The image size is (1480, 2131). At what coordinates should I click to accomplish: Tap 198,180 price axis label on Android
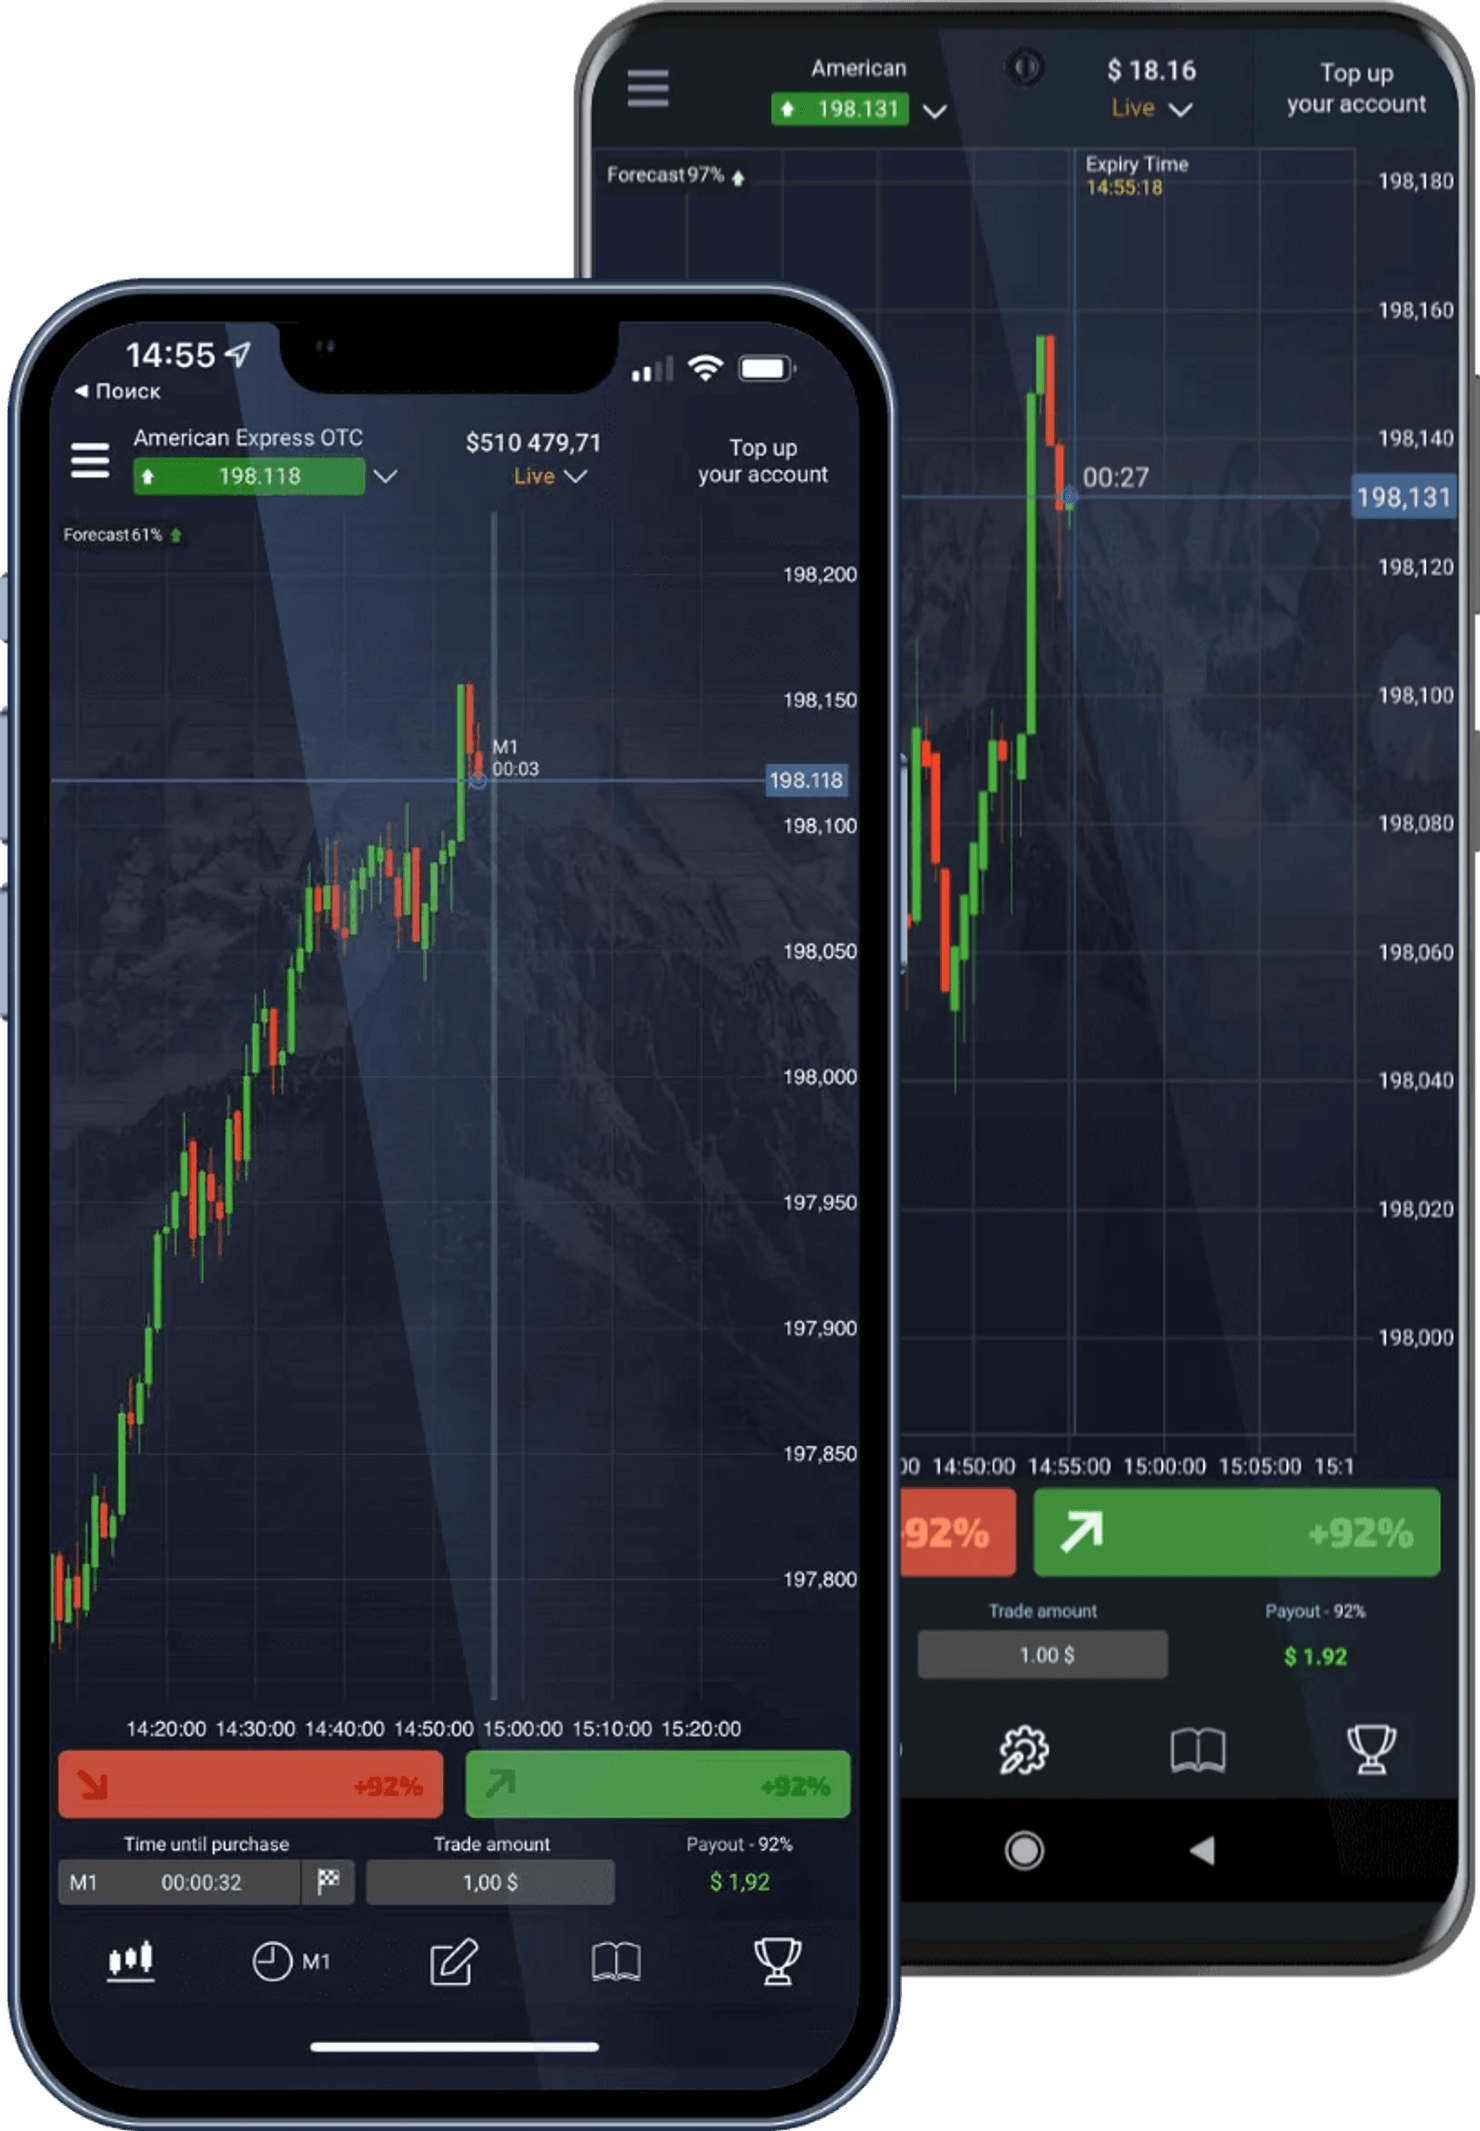pyautogui.click(x=1416, y=181)
